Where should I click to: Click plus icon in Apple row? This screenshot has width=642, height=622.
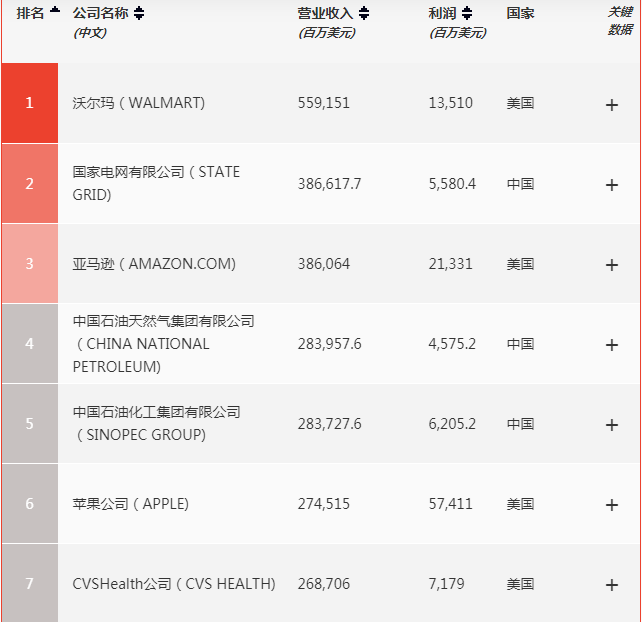[x=612, y=505]
